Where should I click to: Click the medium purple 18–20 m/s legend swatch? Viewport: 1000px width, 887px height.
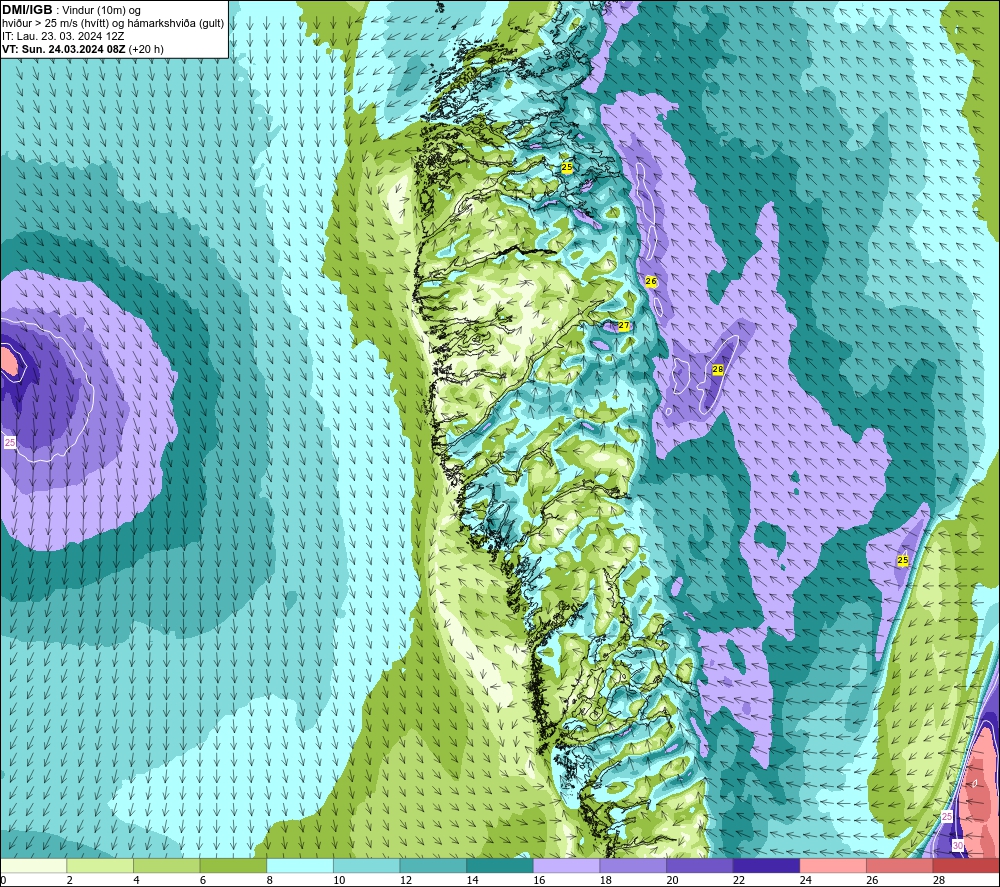(x=633, y=865)
